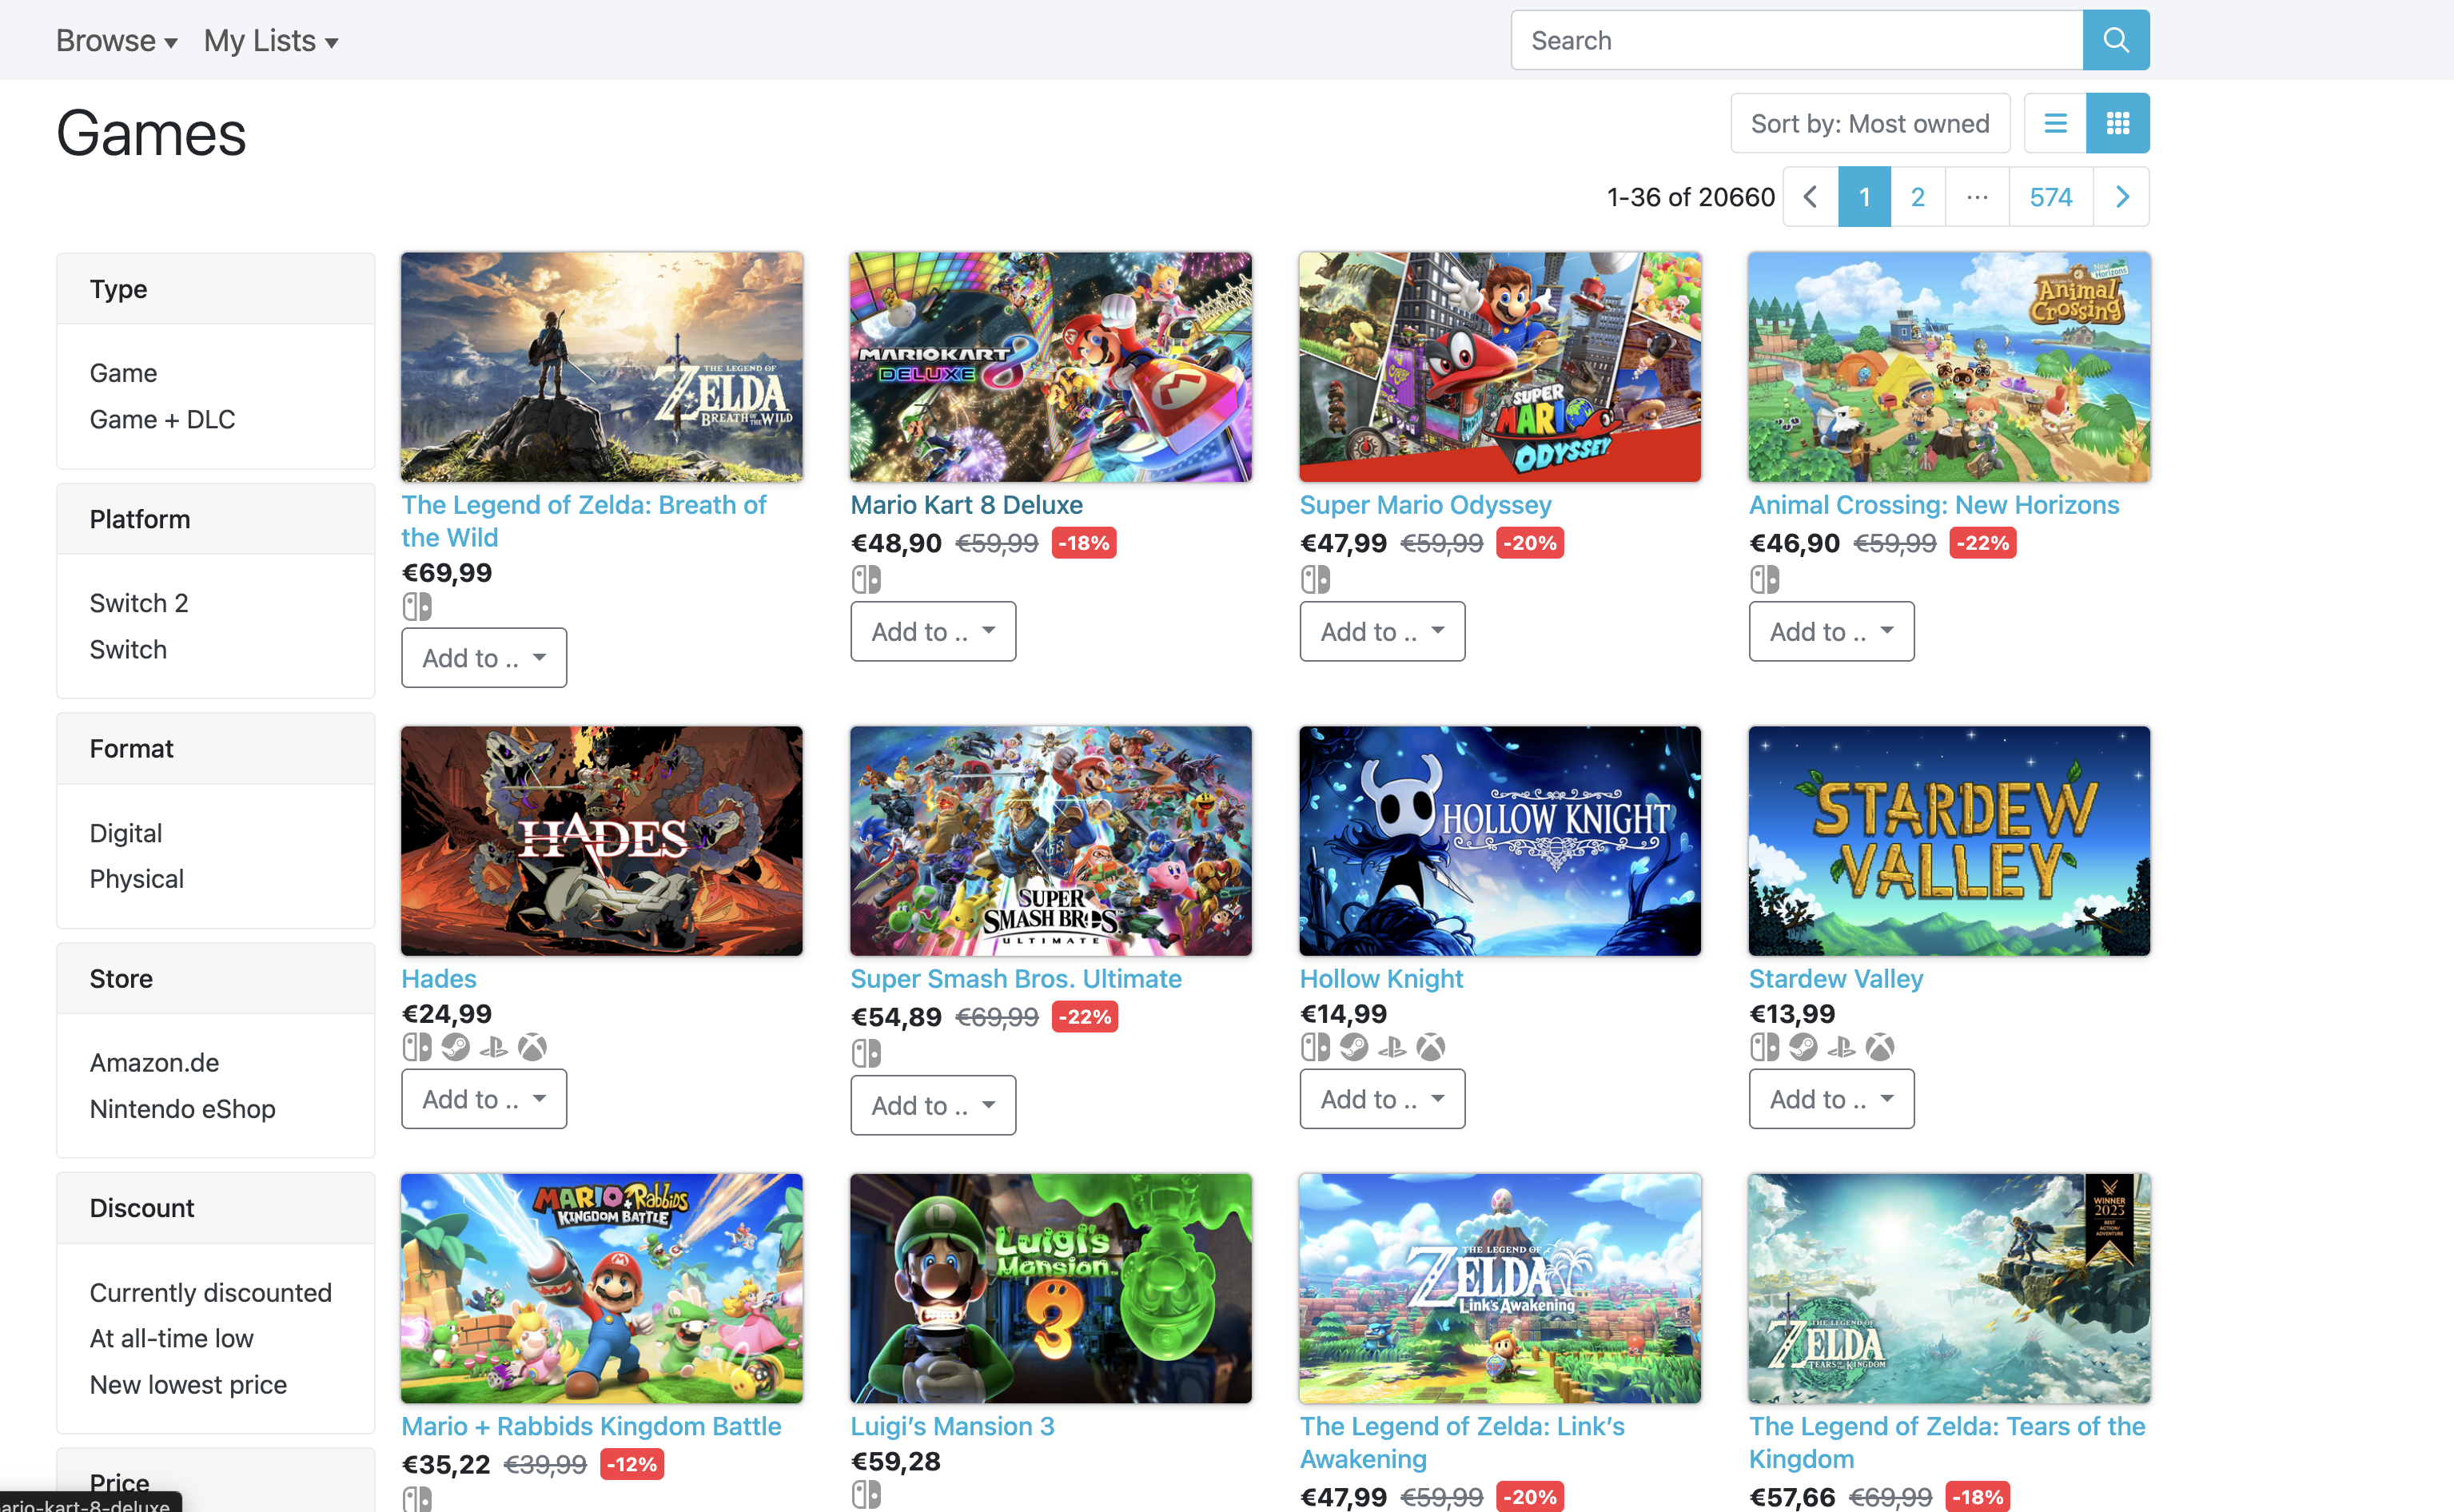
Task: Open Add to dropdown for Super Smash Bros. Ultimate
Action: pyautogui.click(x=933, y=1105)
